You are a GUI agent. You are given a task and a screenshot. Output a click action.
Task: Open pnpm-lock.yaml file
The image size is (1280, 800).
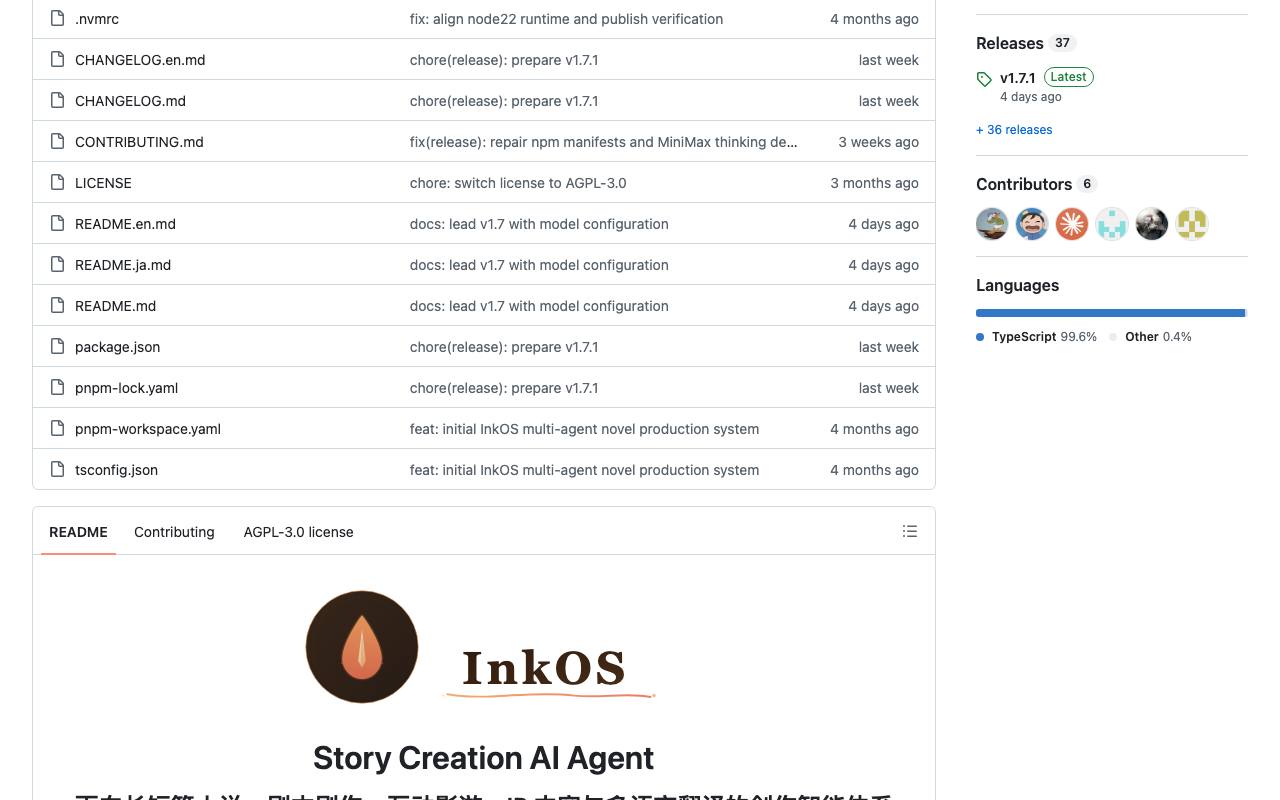click(x=126, y=388)
